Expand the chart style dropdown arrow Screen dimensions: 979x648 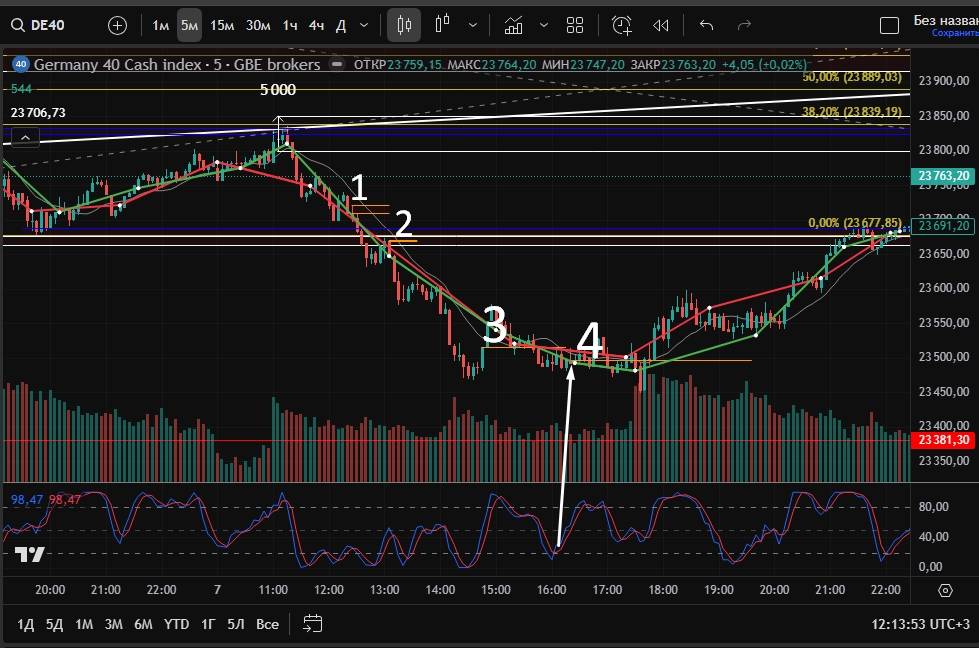473,25
